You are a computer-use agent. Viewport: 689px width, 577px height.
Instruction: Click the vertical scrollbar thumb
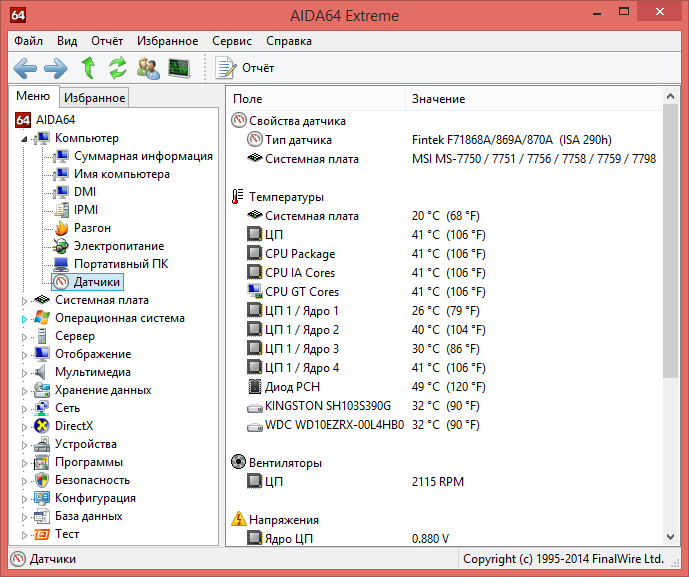670,241
